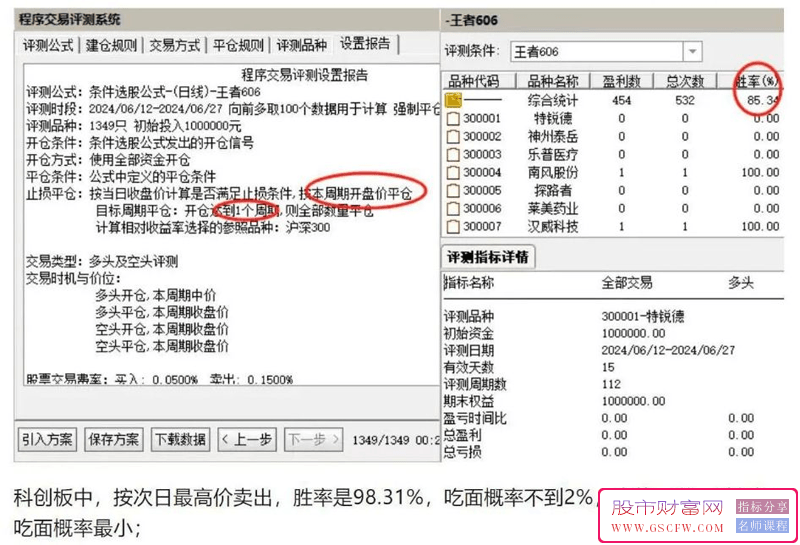This screenshot has height=545, width=800.
Task: Click the 综合统计 folder icon
Action: point(453,100)
